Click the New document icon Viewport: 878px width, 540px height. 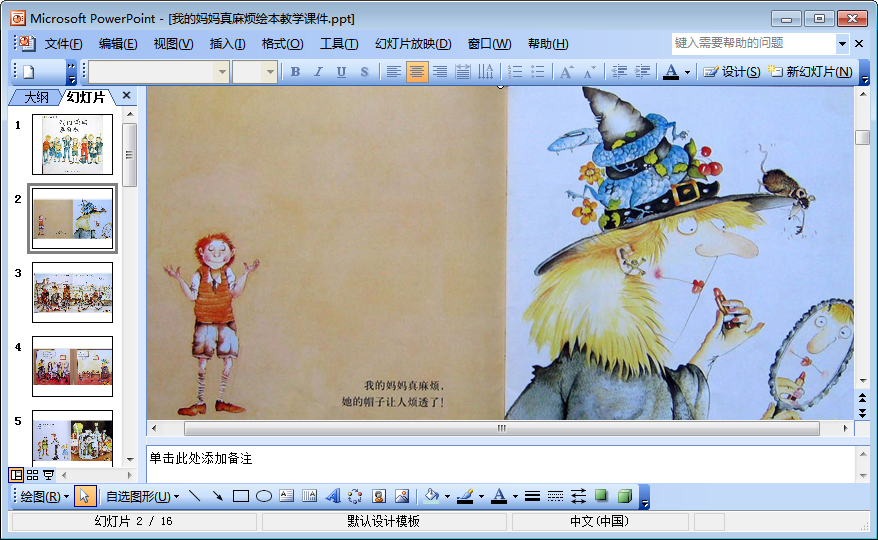tap(29, 72)
